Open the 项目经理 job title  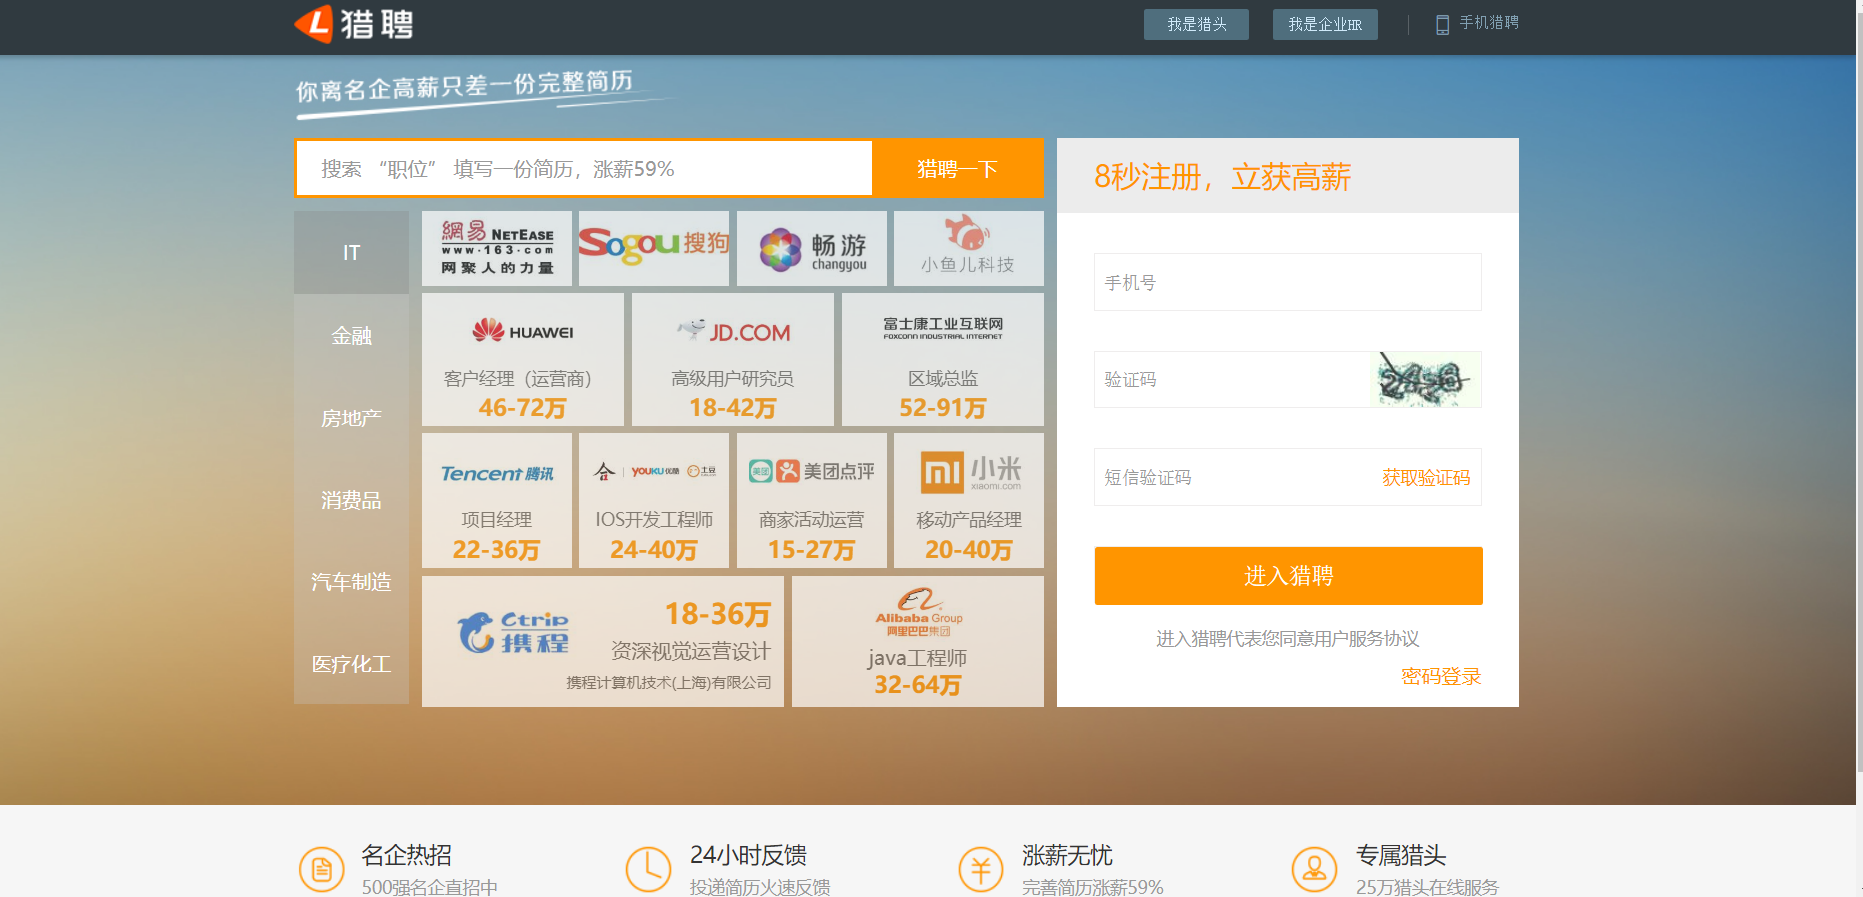[497, 520]
